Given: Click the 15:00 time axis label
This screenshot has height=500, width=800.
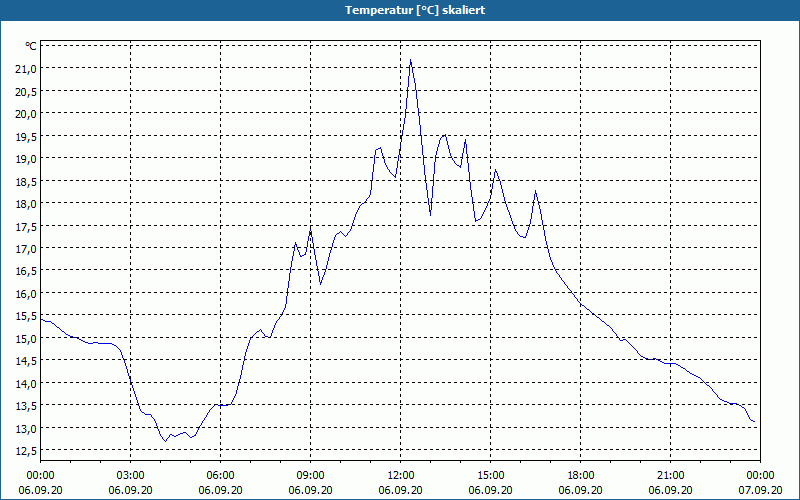Looking at the screenshot, I should click(491, 476).
